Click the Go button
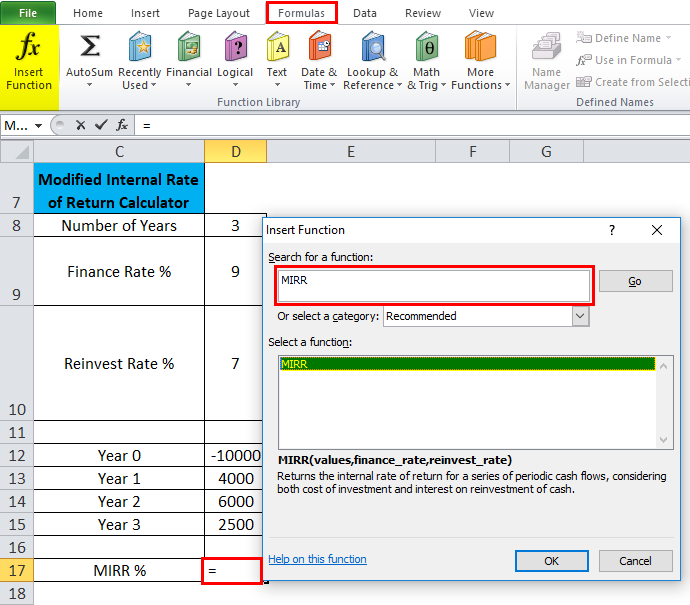 635,281
